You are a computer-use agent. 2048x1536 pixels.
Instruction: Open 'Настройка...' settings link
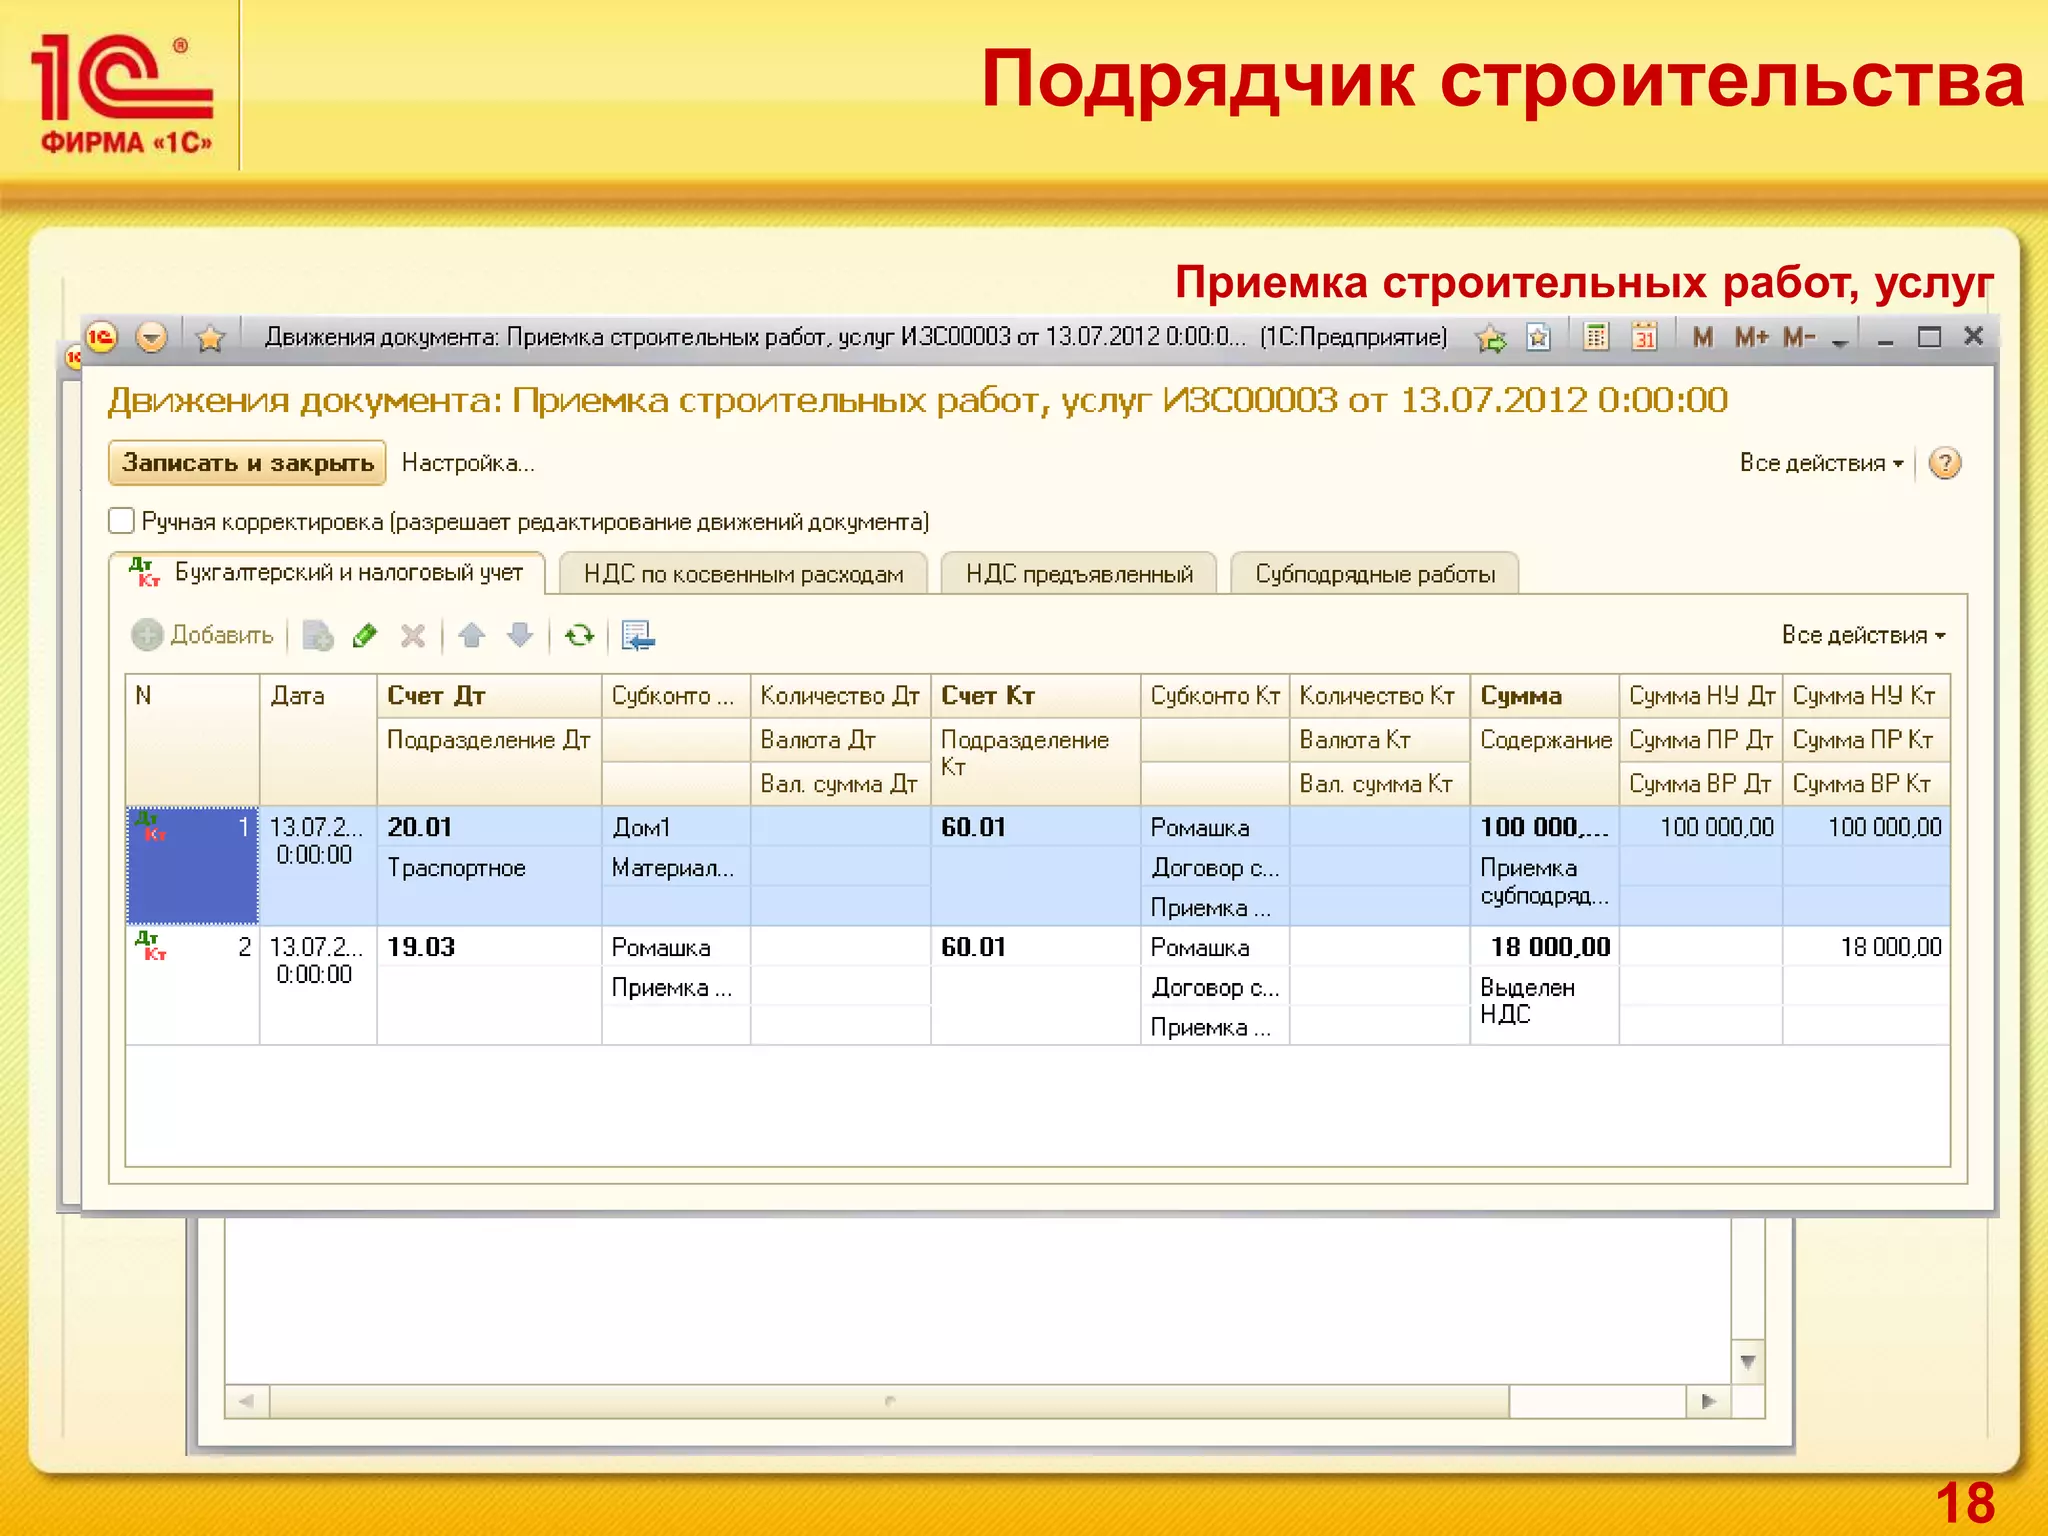click(x=468, y=463)
